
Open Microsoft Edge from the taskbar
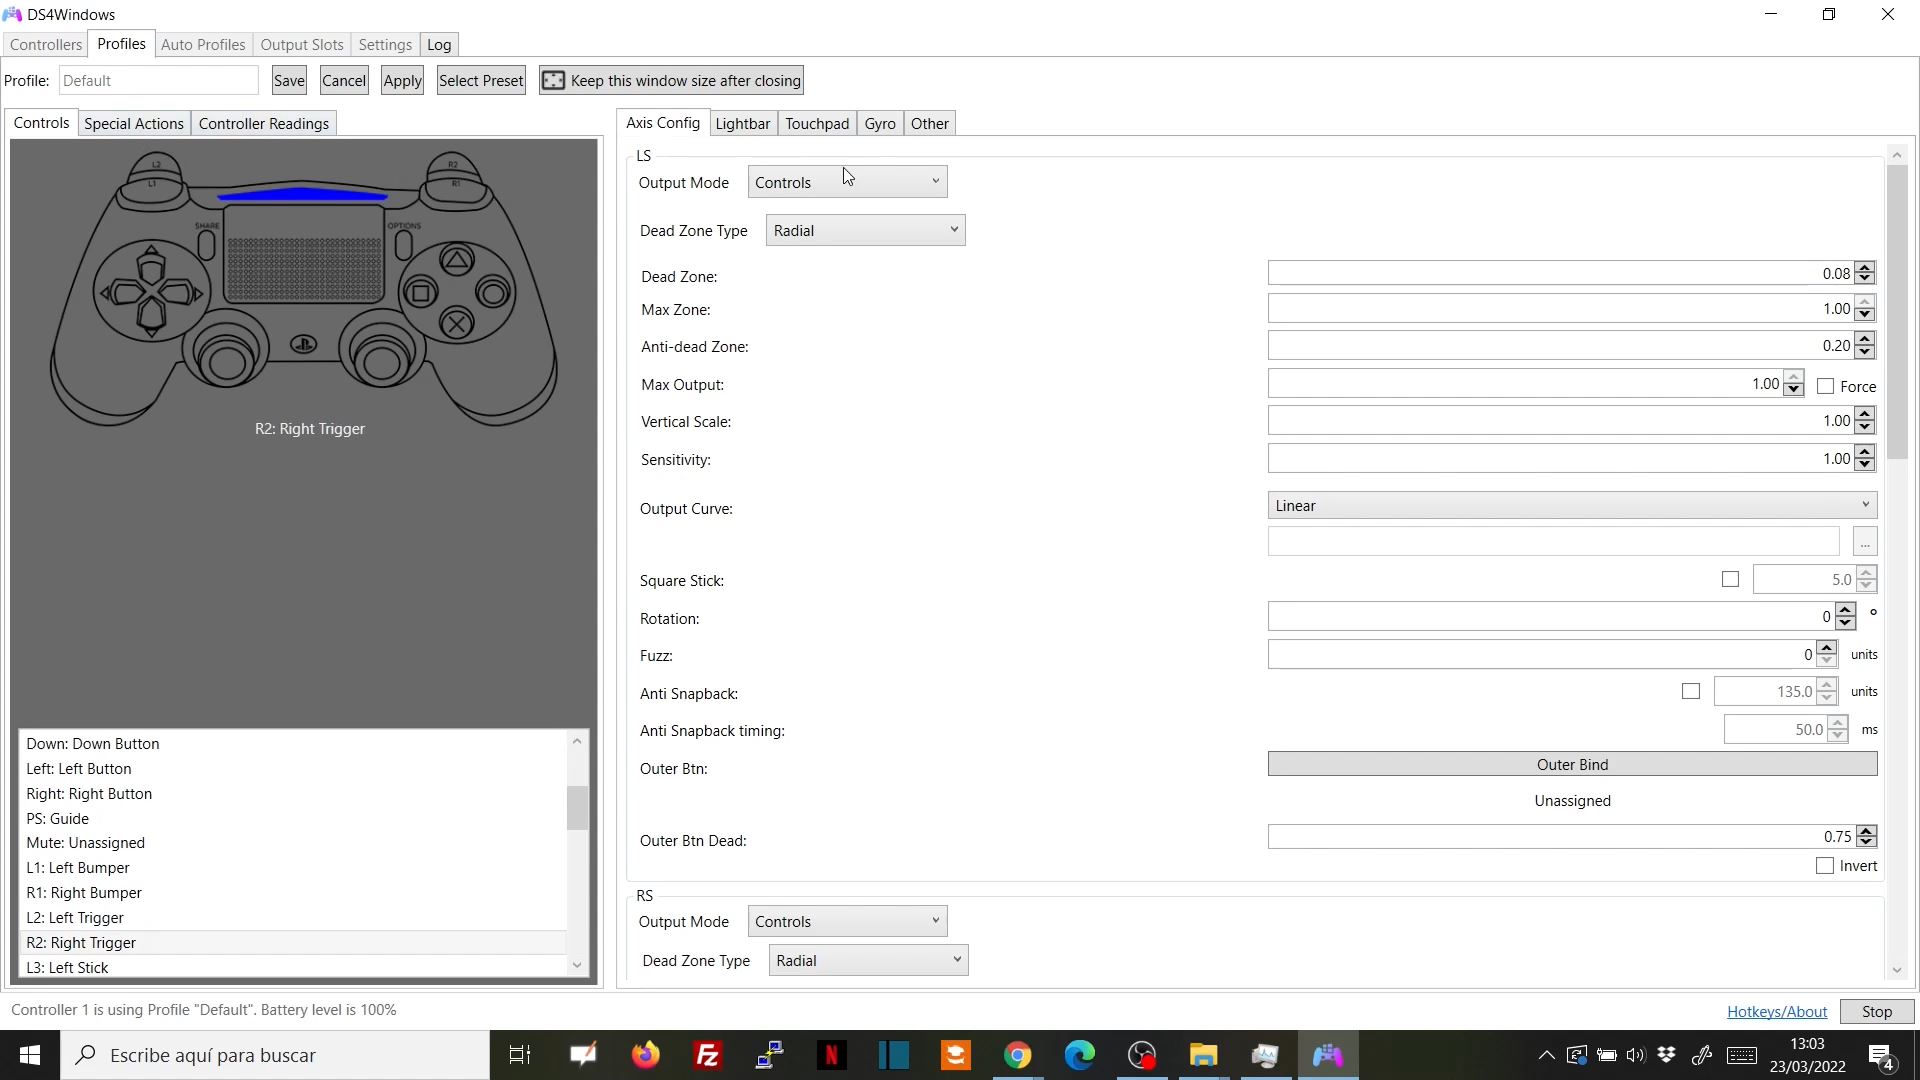pyautogui.click(x=1080, y=1055)
